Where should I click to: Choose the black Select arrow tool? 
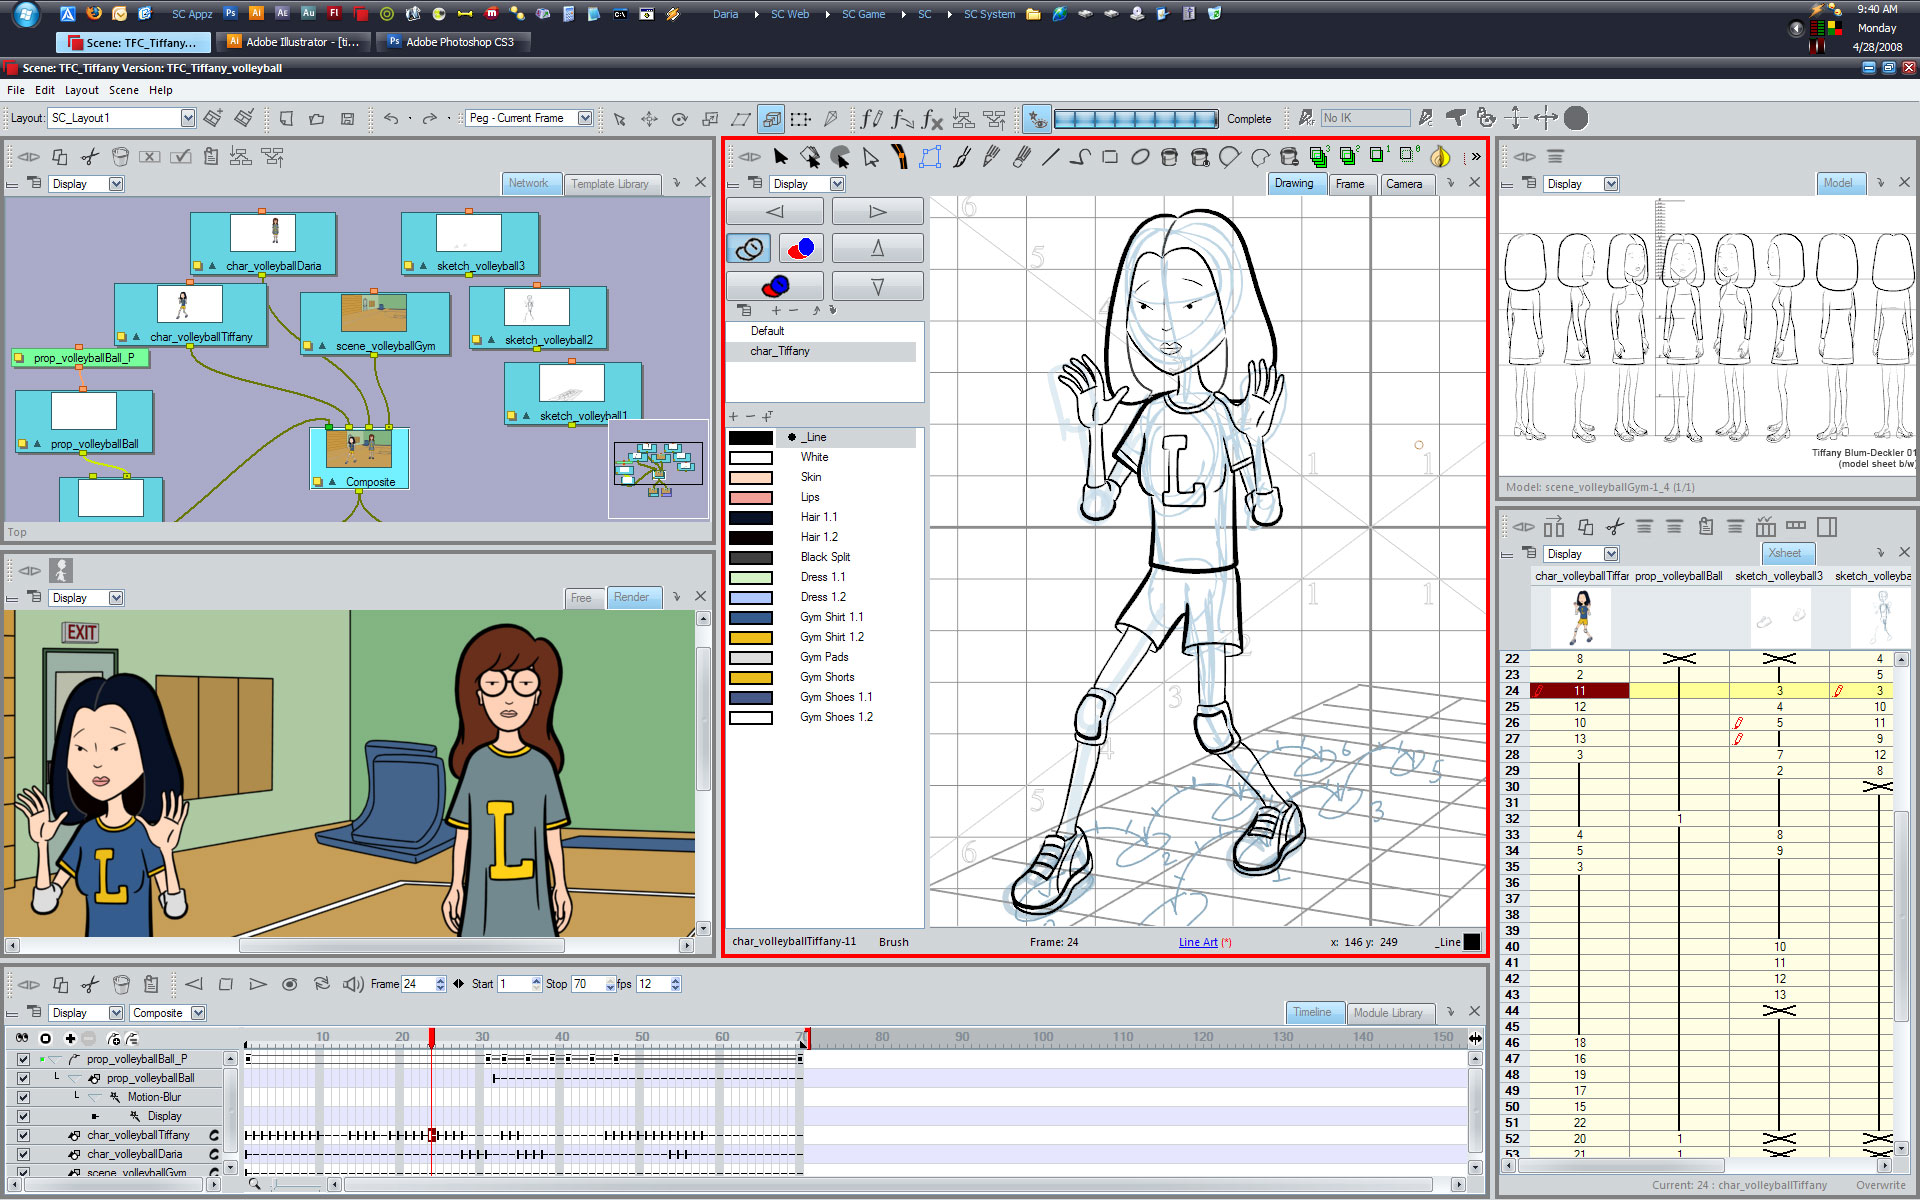point(781,157)
